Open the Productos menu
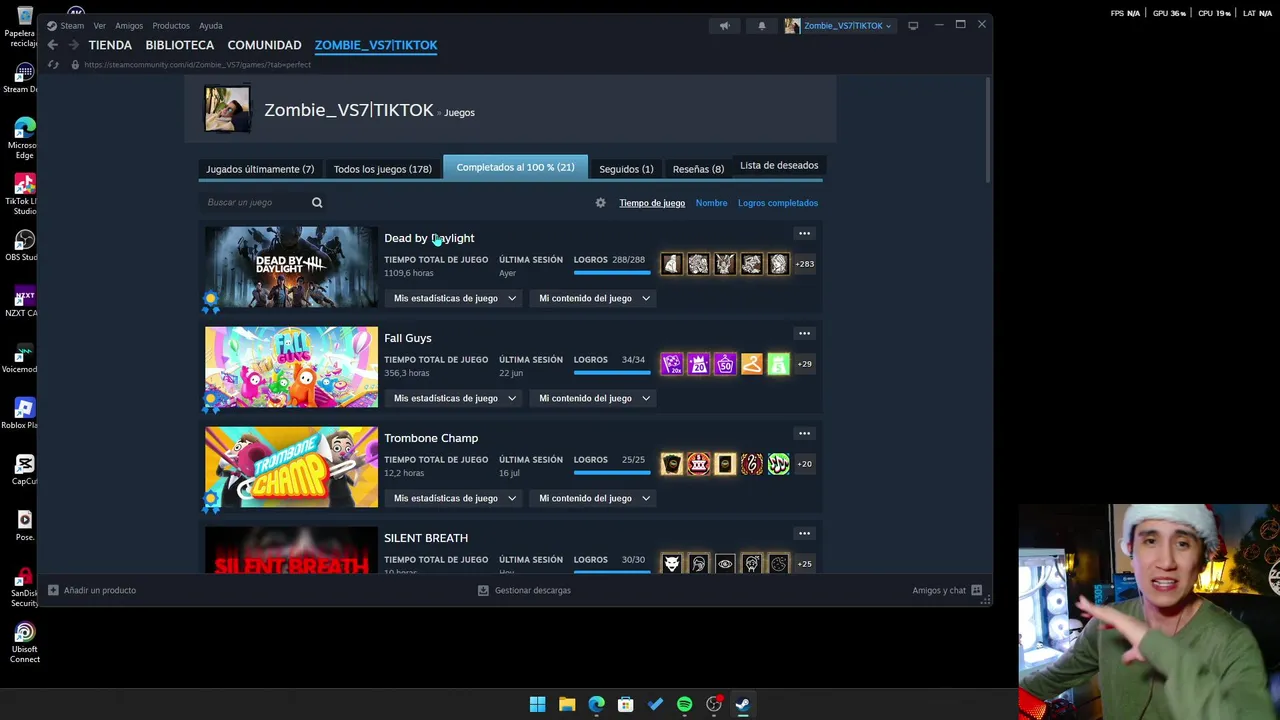 tap(171, 26)
